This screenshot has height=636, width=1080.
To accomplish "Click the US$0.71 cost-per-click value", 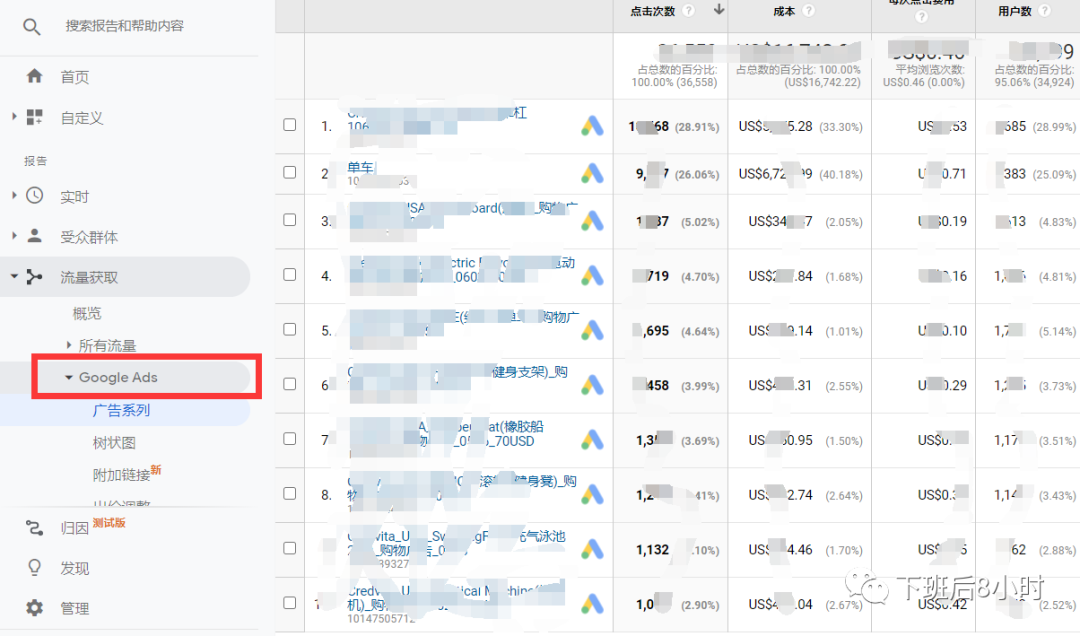I will [x=944, y=174].
